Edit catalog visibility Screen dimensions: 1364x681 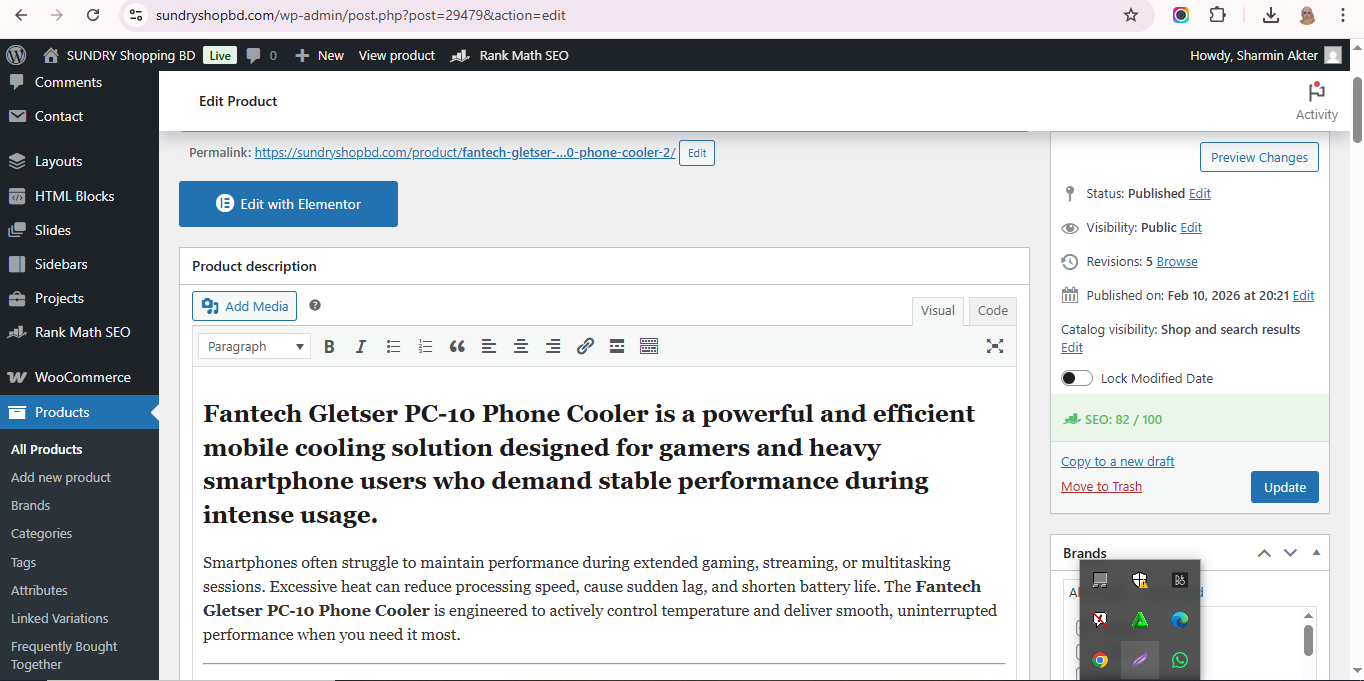(1072, 347)
